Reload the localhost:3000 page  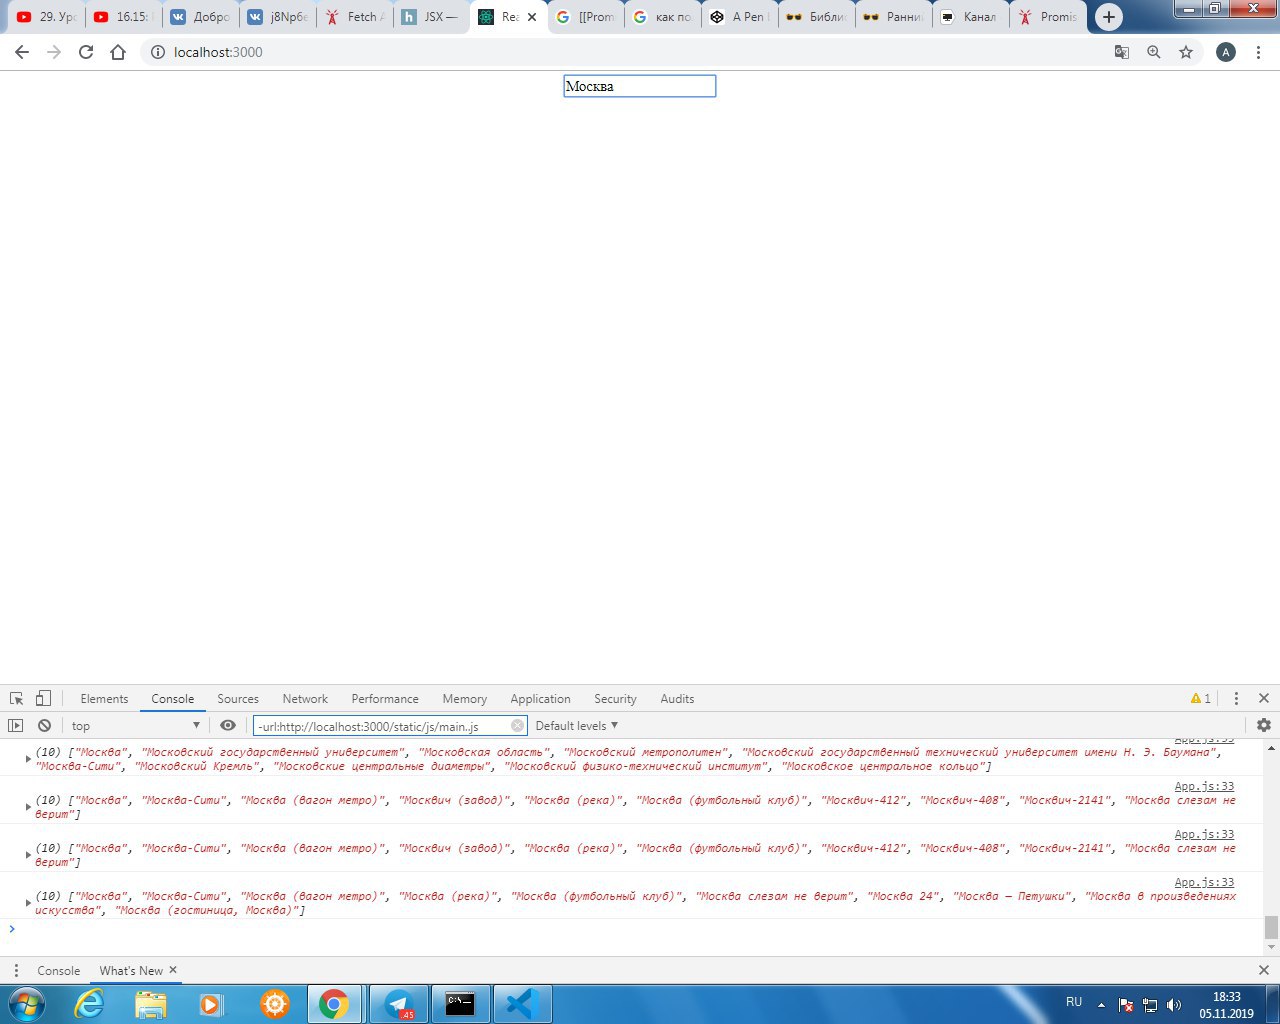click(x=86, y=52)
